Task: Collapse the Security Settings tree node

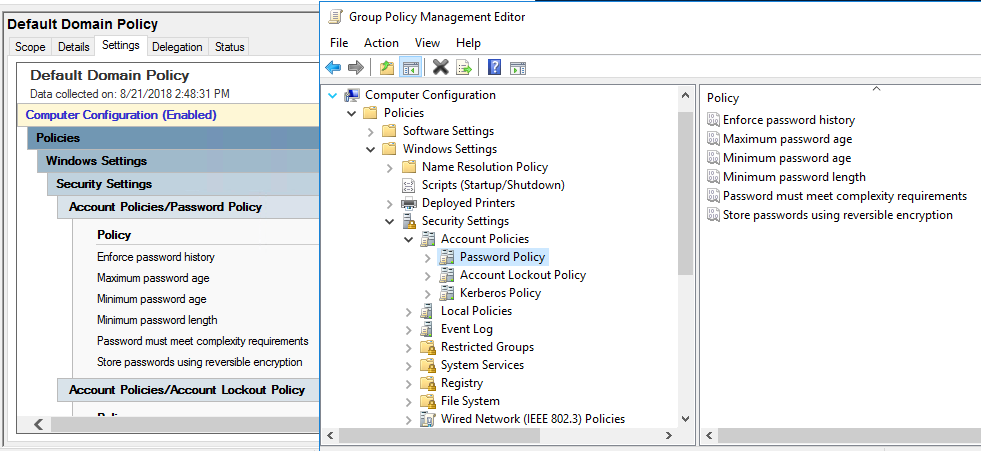Action: click(x=390, y=221)
